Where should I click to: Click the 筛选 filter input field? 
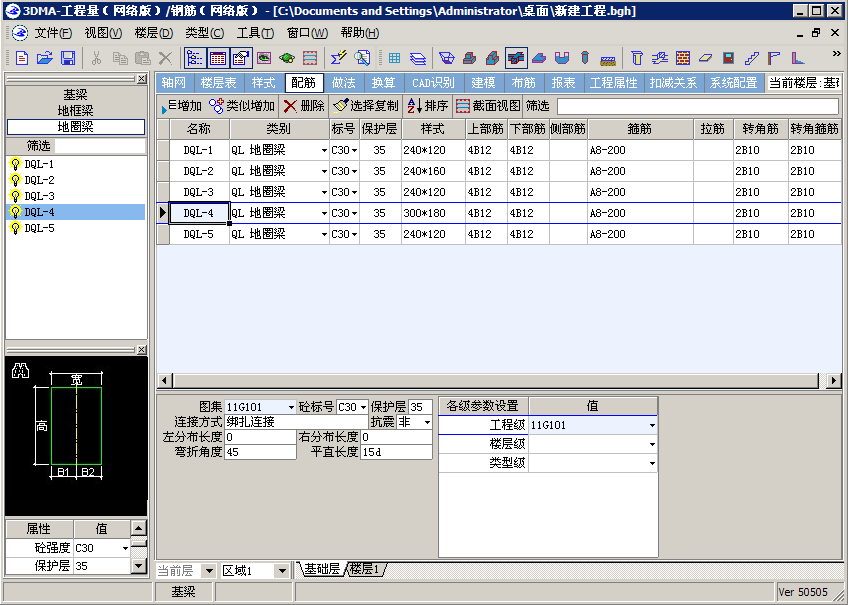pyautogui.click(x=697, y=106)
